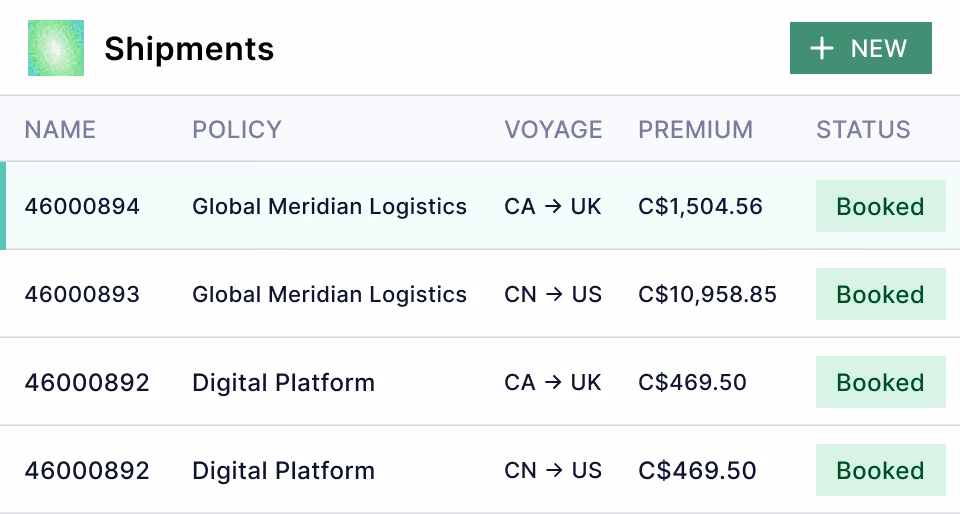Open shipment 46000893
The height and width of the screenshot is (514, 960).
point(83,295)
